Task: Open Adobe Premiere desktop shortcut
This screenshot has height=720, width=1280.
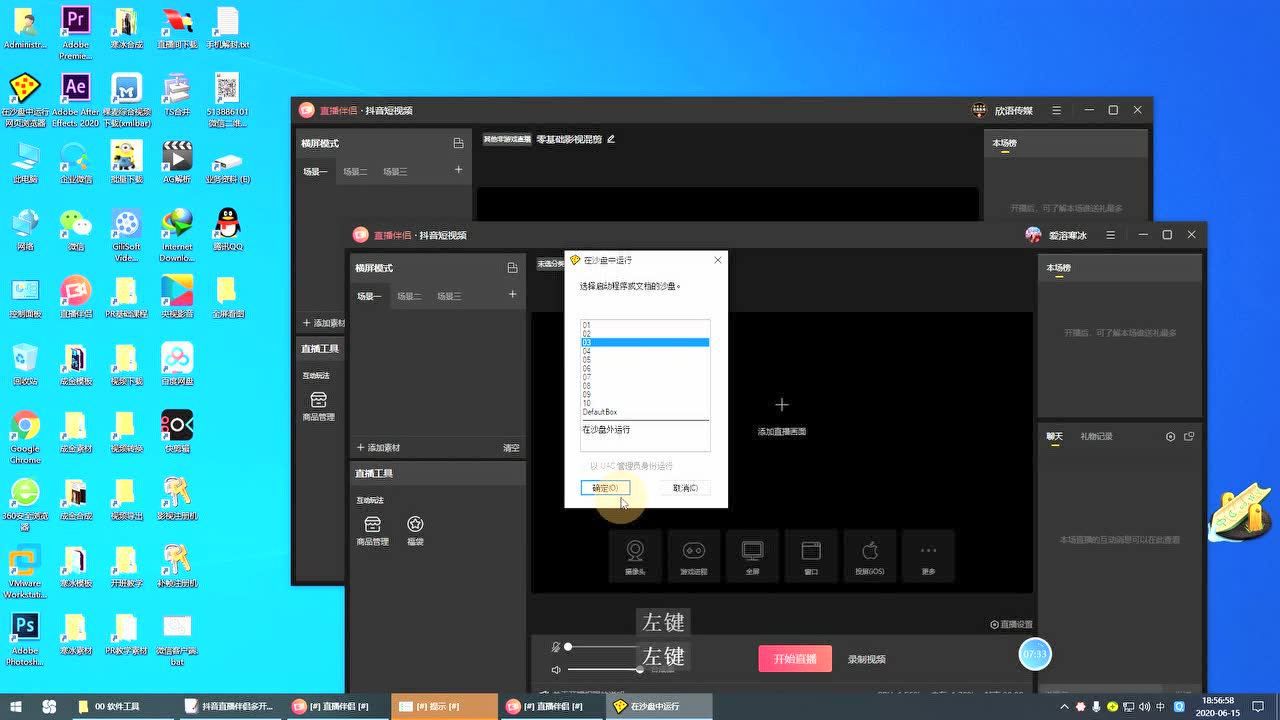Action: pyautogui.click(x=75, y=30)
